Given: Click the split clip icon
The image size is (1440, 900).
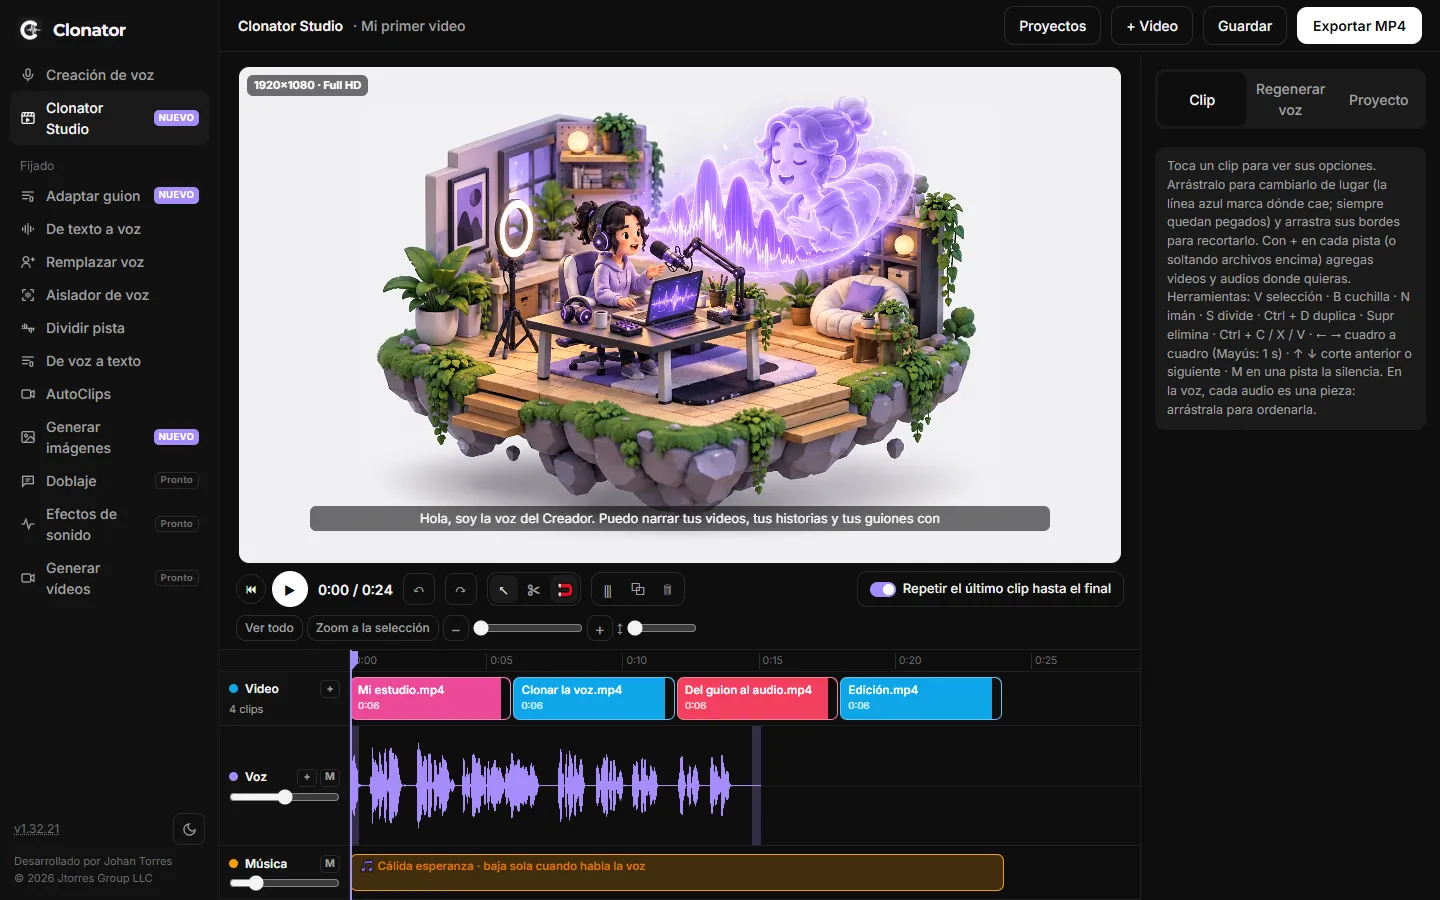Looking at the screenshot, I should (607, 590).
